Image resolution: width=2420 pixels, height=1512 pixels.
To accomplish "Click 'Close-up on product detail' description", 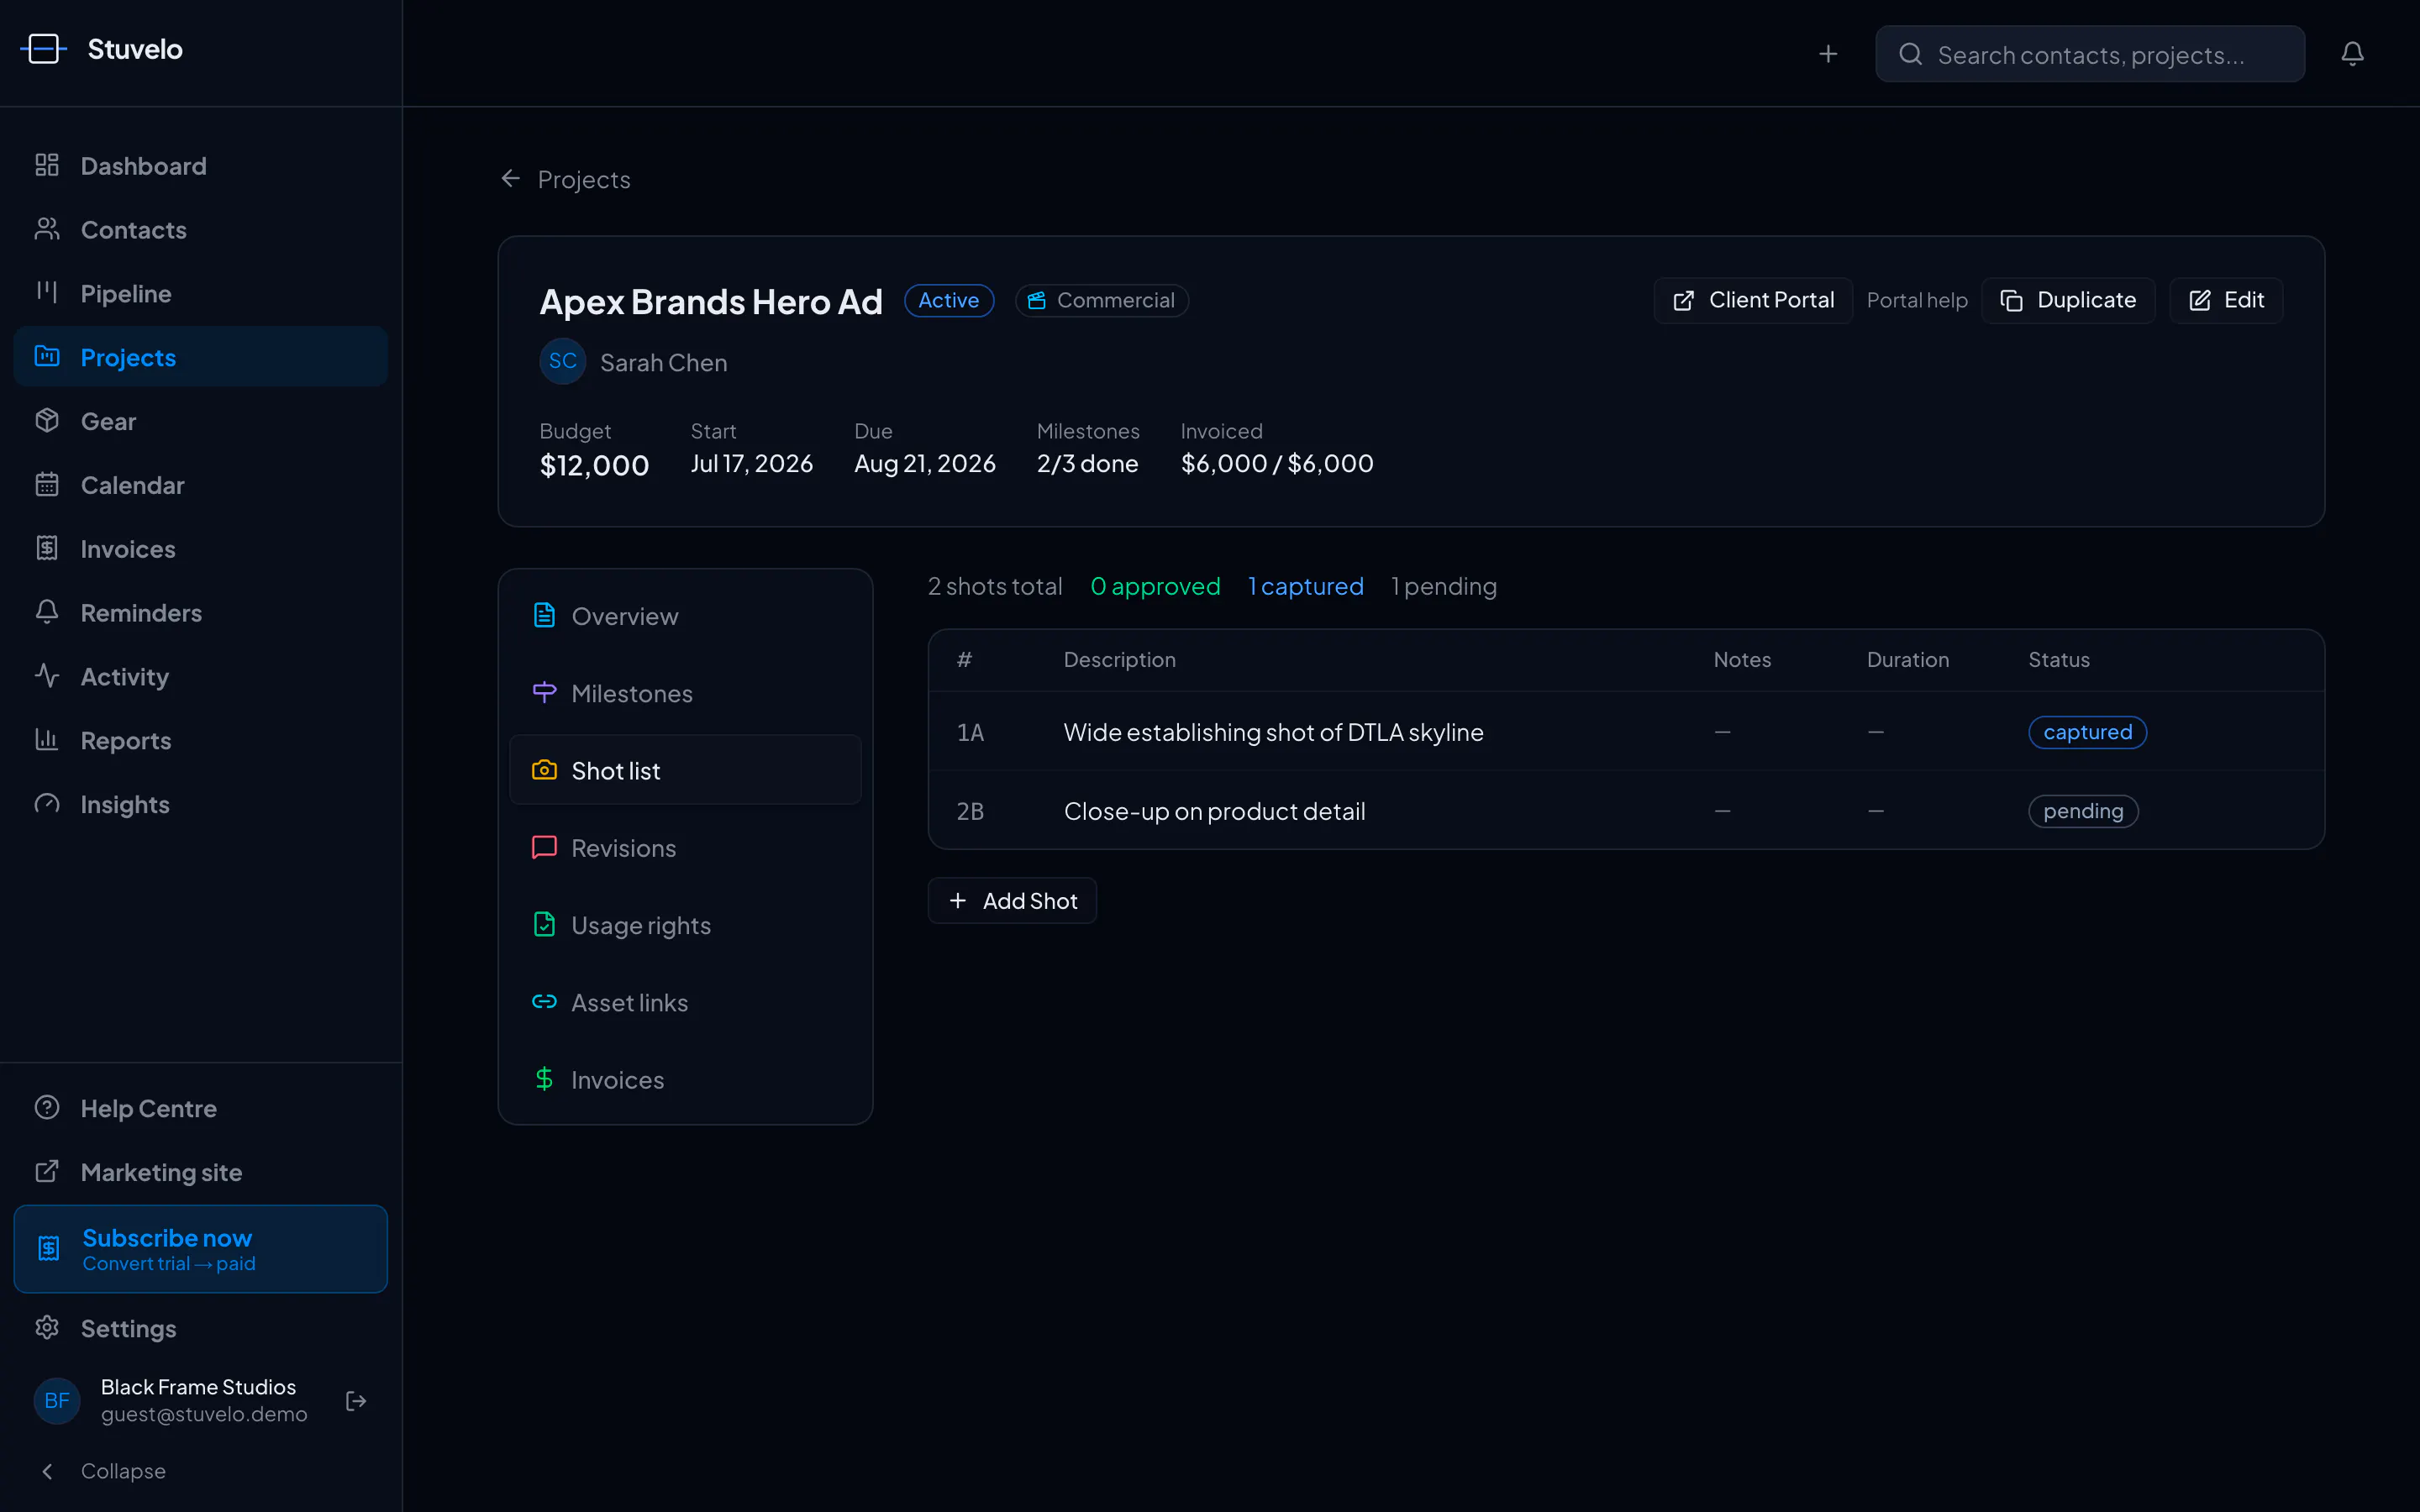I will 1214,811.
